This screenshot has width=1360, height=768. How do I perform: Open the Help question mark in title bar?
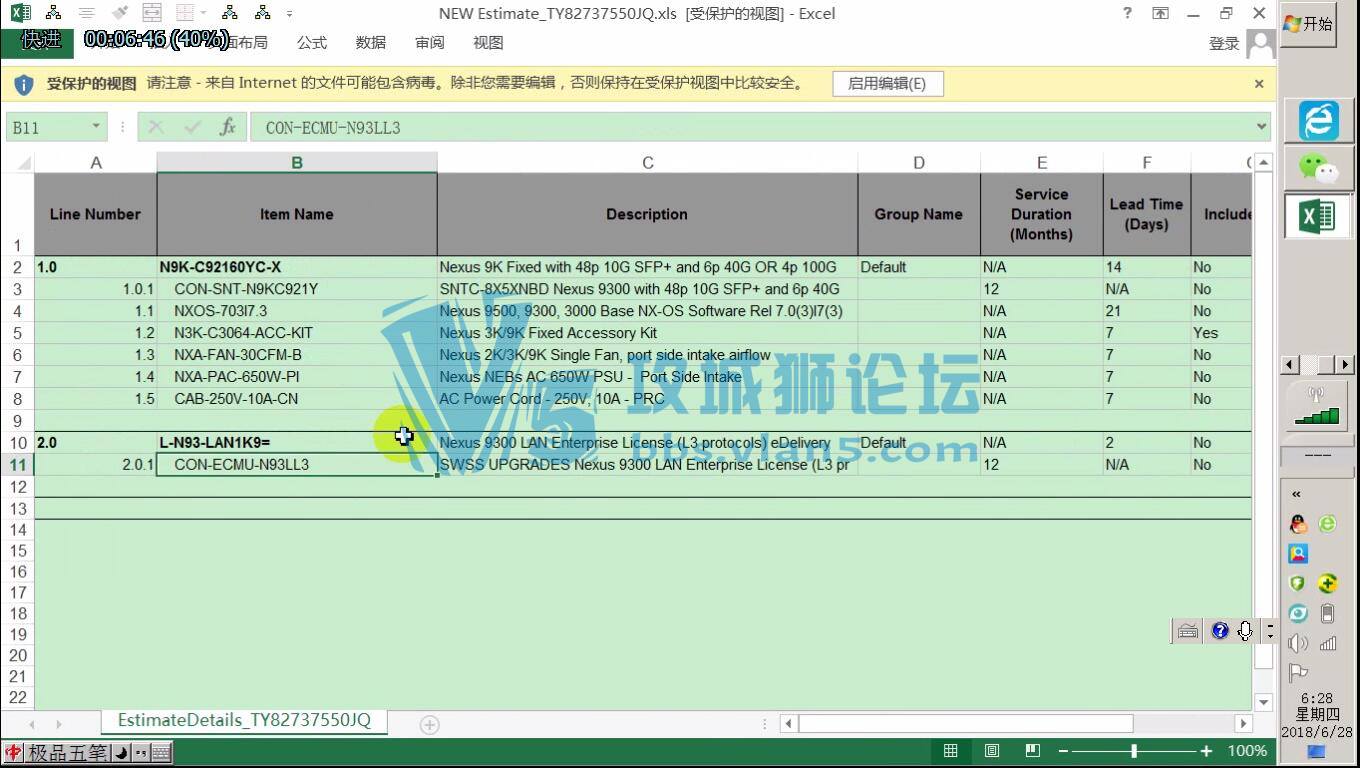(x=1127, y=13)
